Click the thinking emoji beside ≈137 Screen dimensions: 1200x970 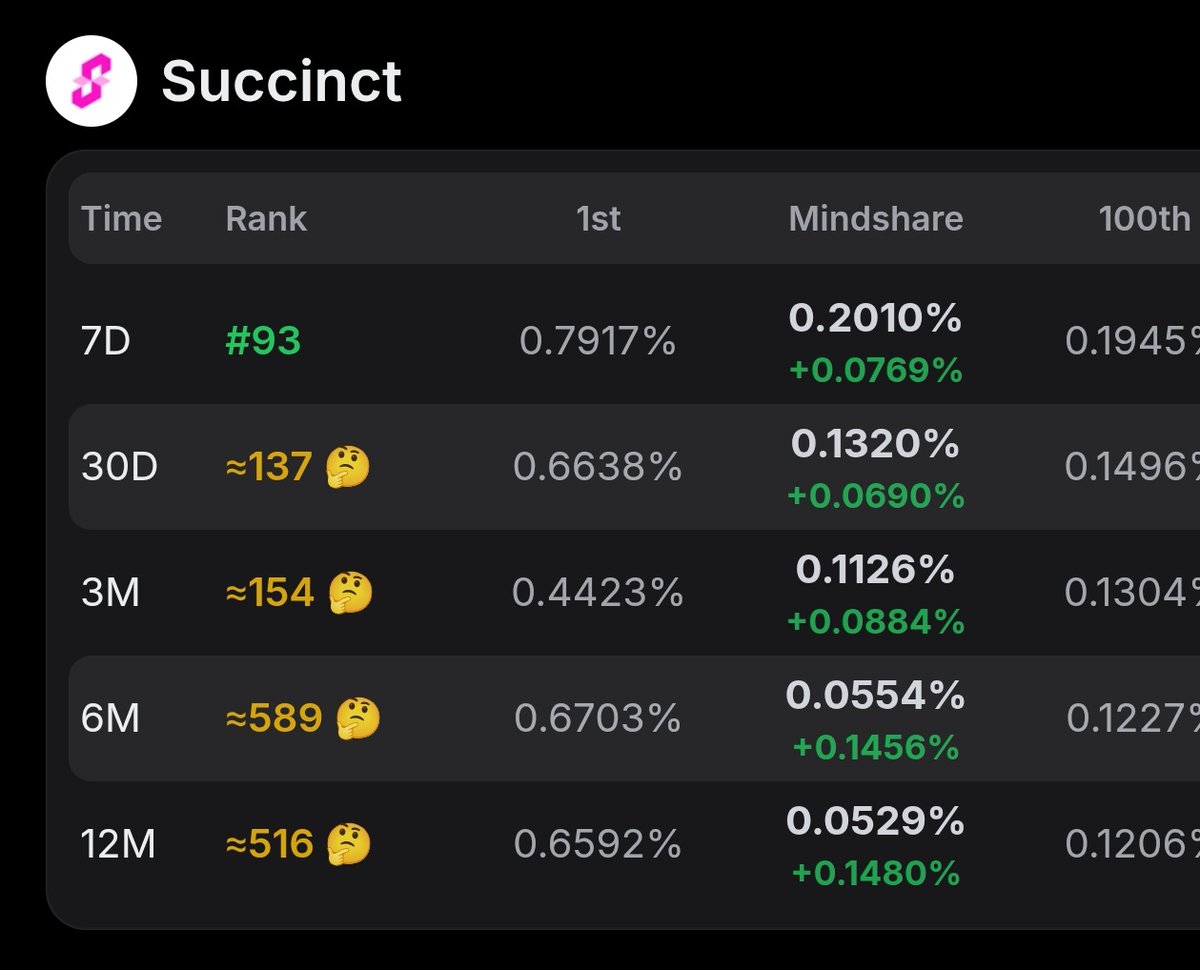pyautogui.click(x=348, y=467)
